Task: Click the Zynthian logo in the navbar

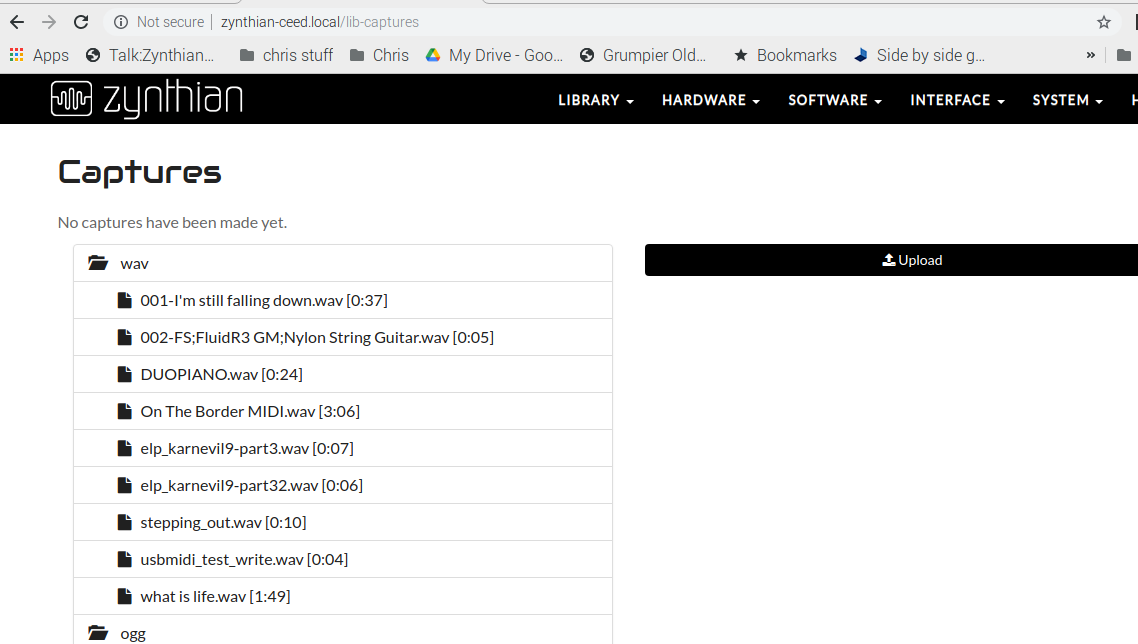Action: pyautogui.click(x=146, y=98)
